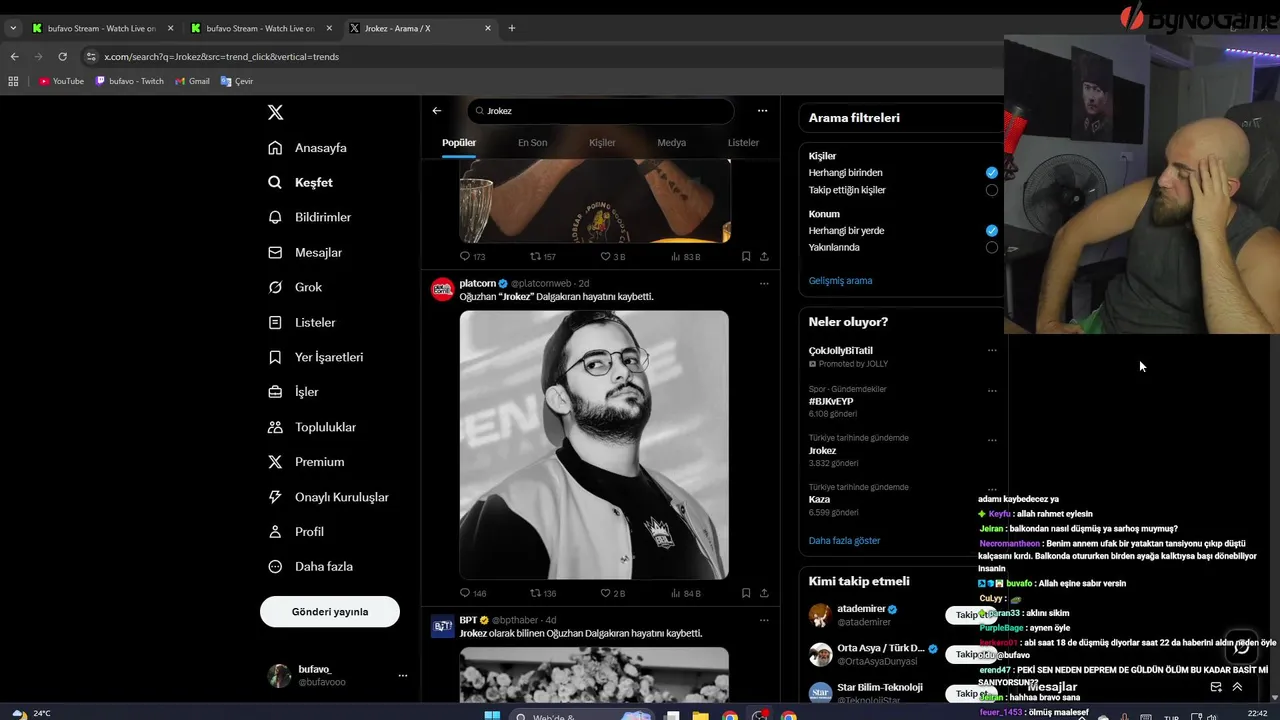The image size is (1280, 720).
Task: Open Jrokez trend in Neler oluyor
Action: 822,451
